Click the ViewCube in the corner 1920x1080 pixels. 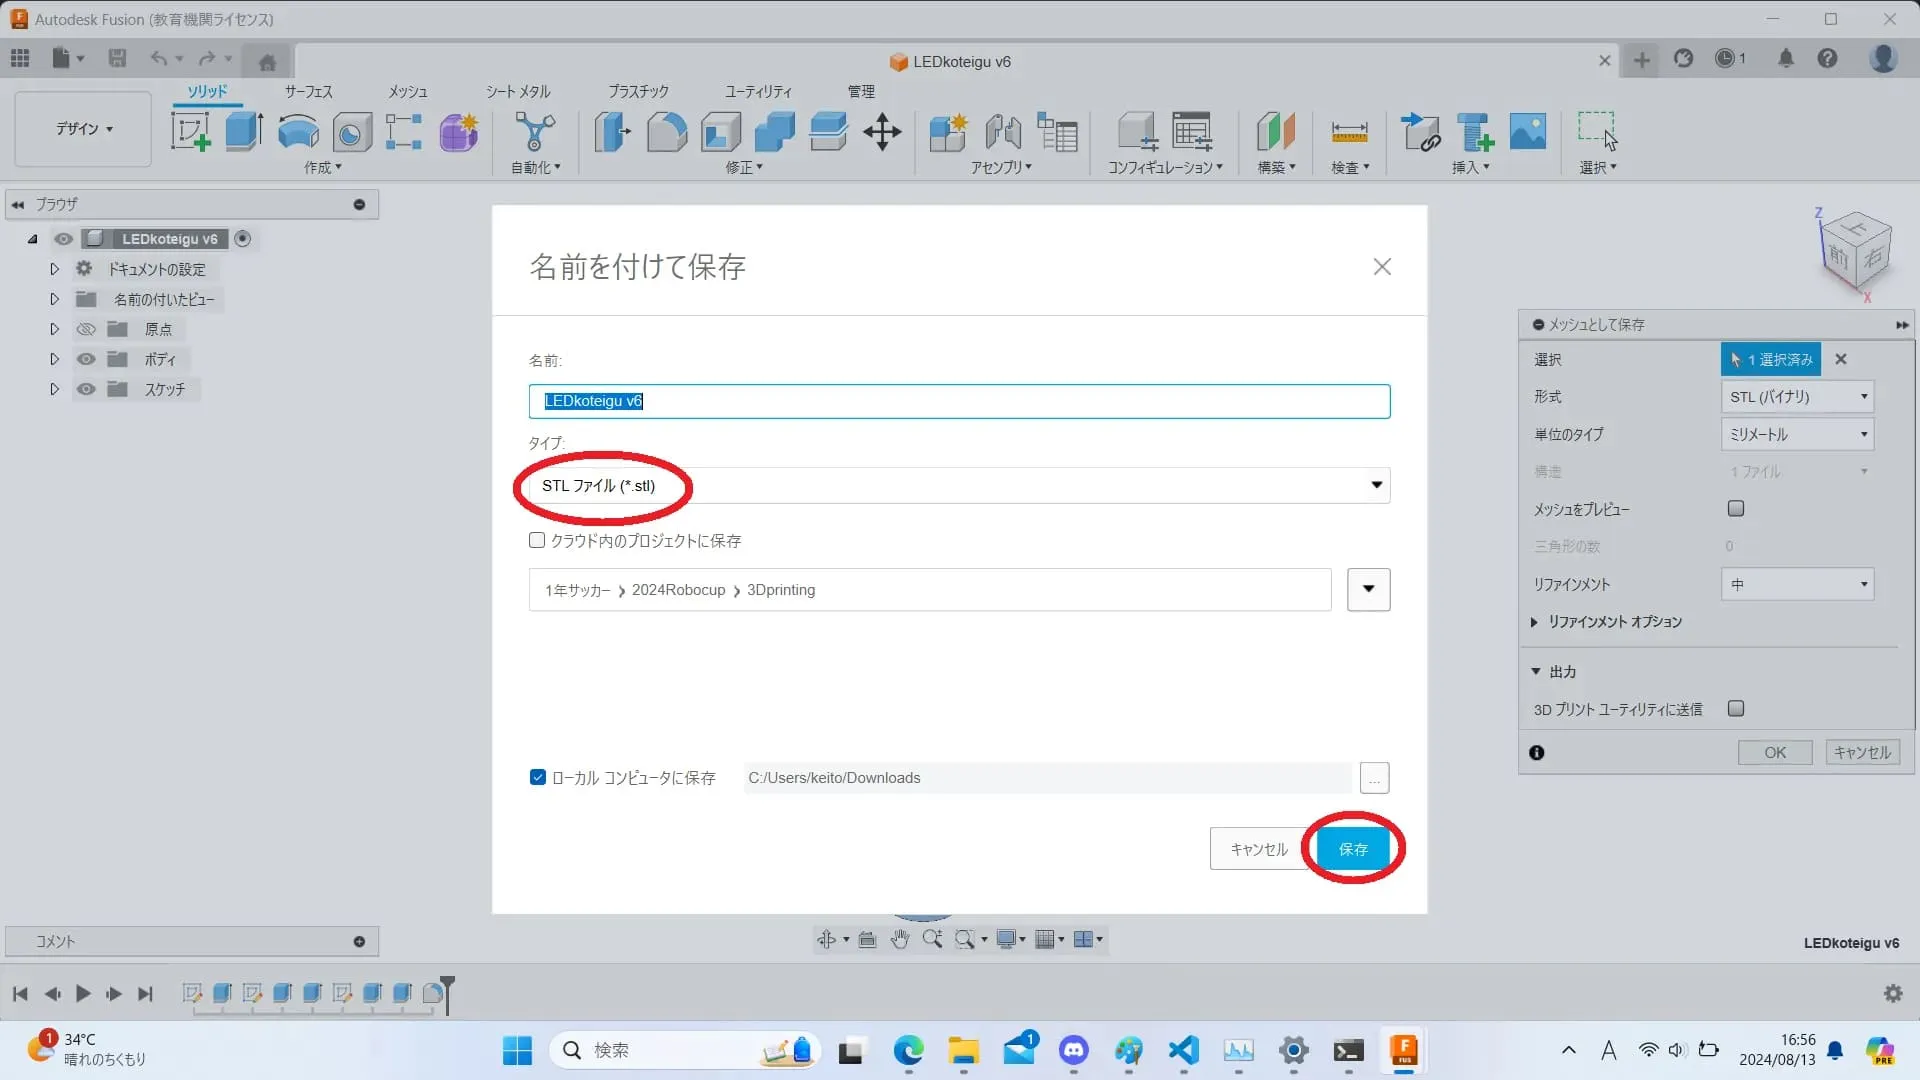point(1855,252)
